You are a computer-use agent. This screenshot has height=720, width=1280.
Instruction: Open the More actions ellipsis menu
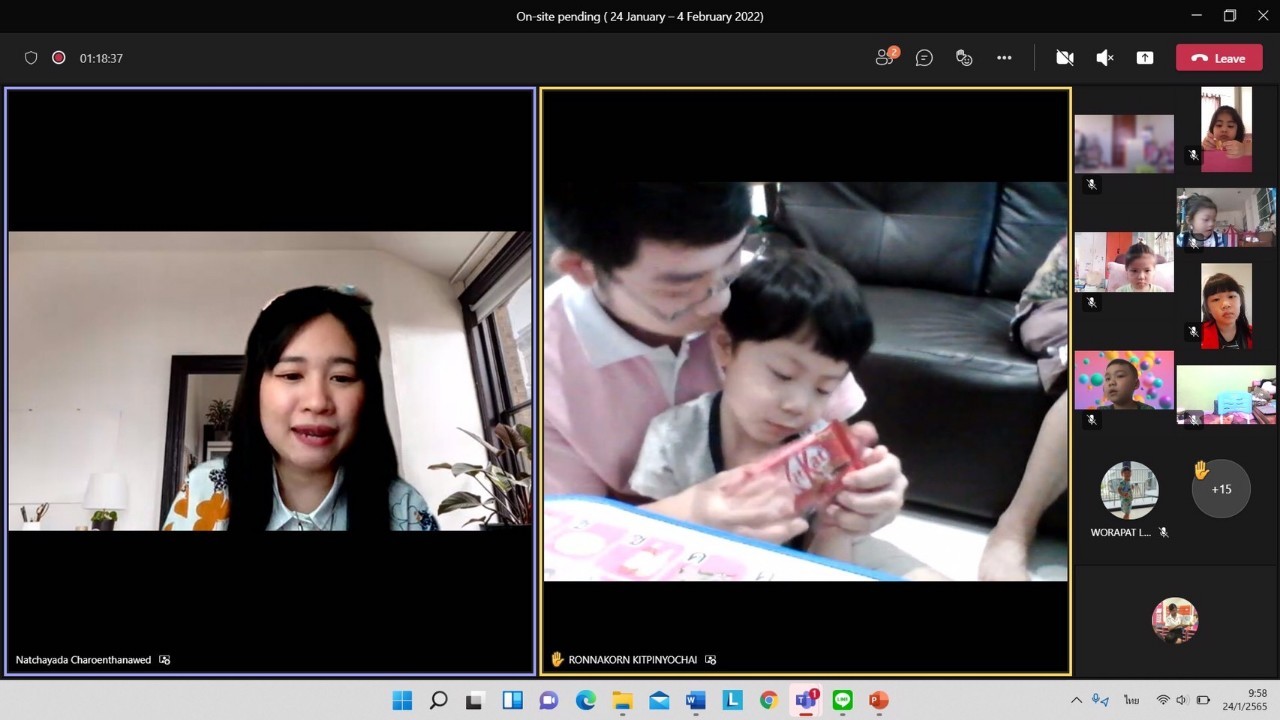(1004, 58)
